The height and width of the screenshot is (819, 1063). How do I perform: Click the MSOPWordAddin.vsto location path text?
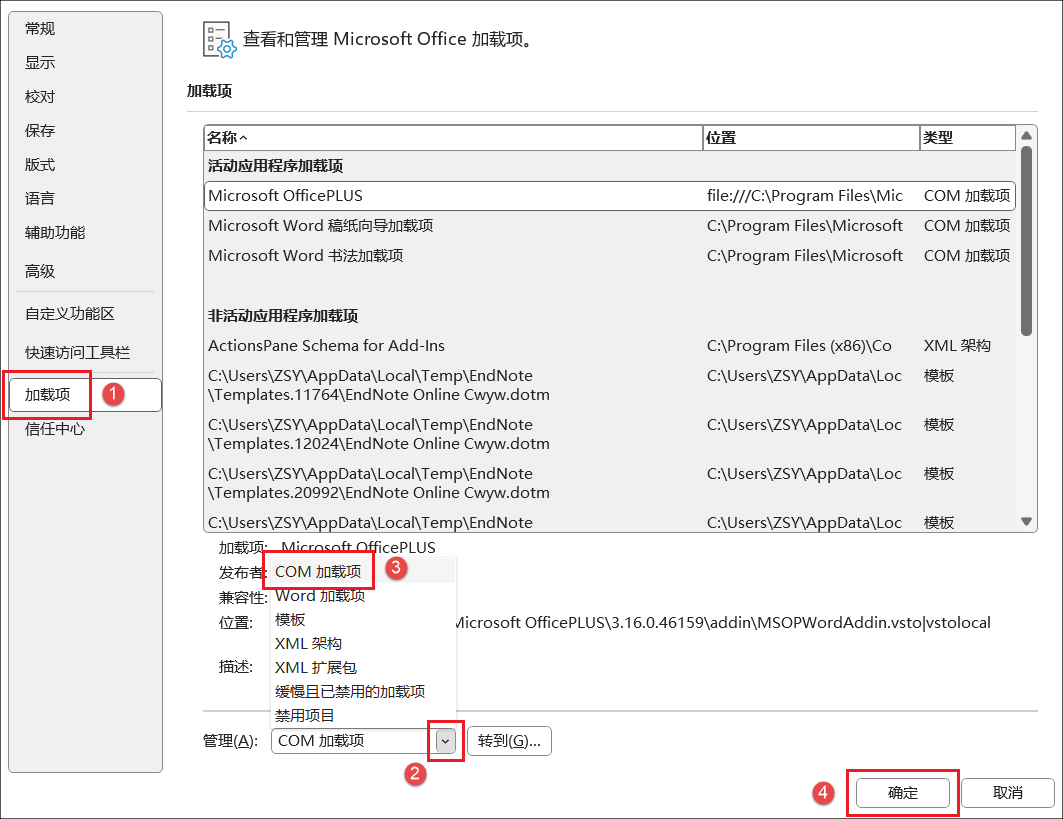[722, 622]
